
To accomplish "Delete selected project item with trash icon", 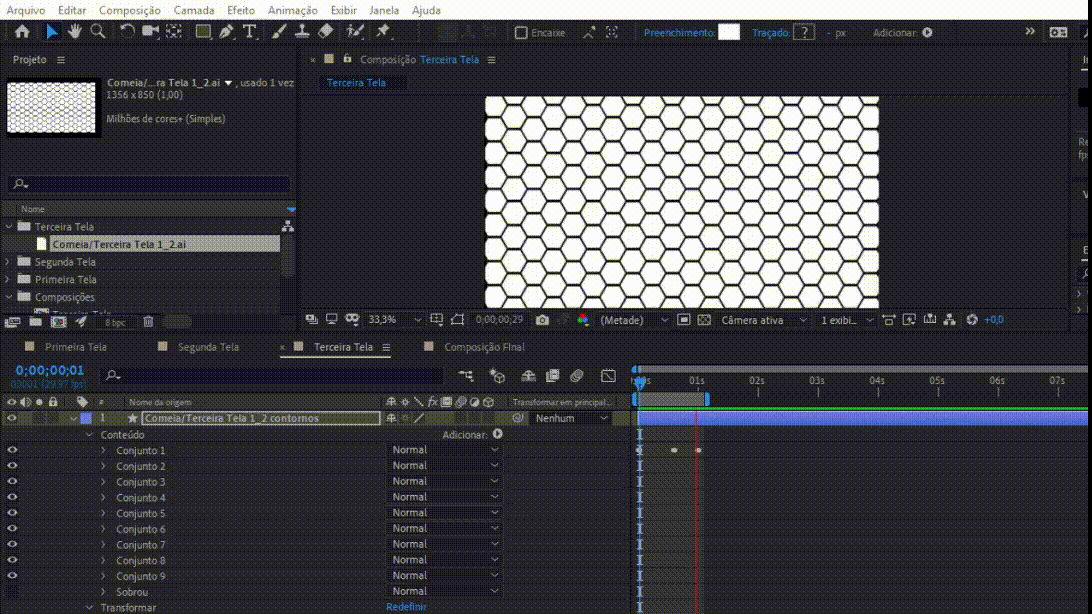I will coord(148,322).
